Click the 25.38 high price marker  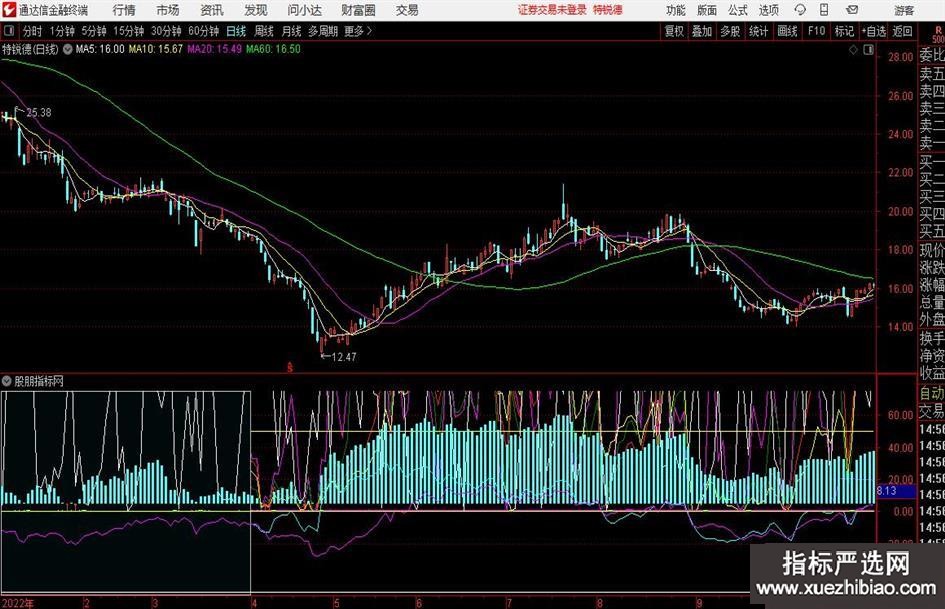tap(39, 113)
